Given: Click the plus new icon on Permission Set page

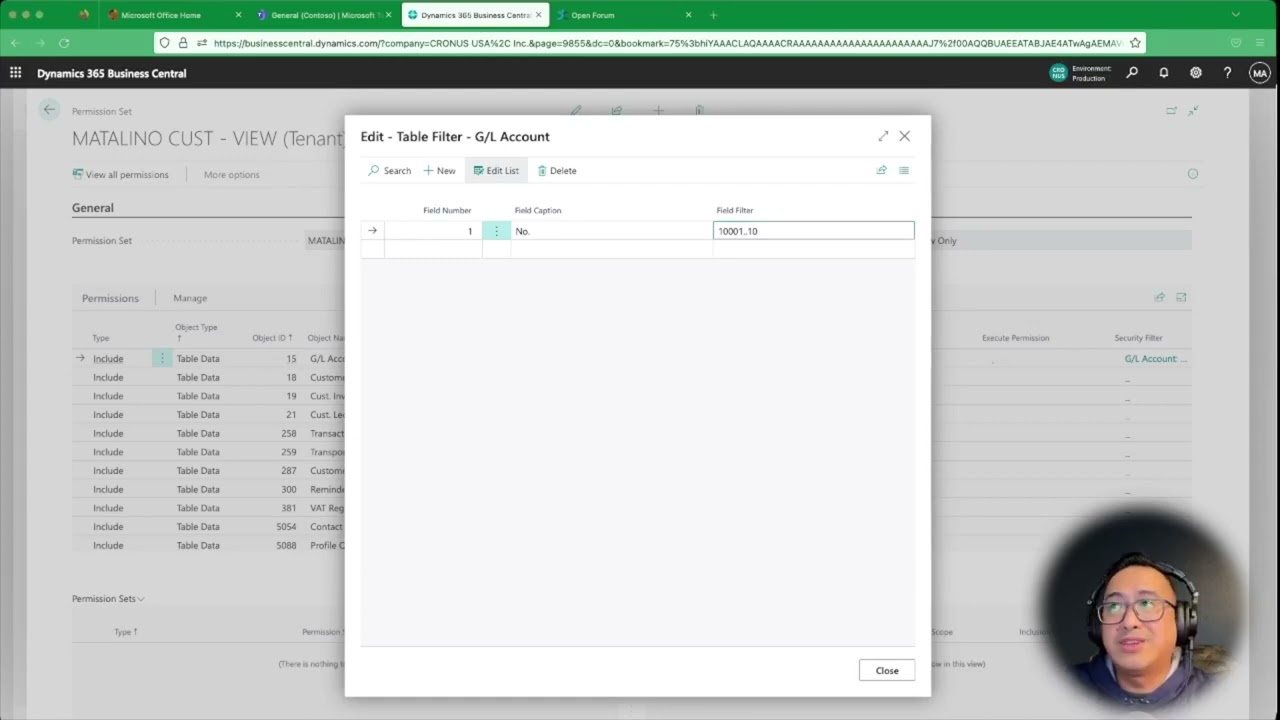Looking at the screenshot, I should coord(658,110).
